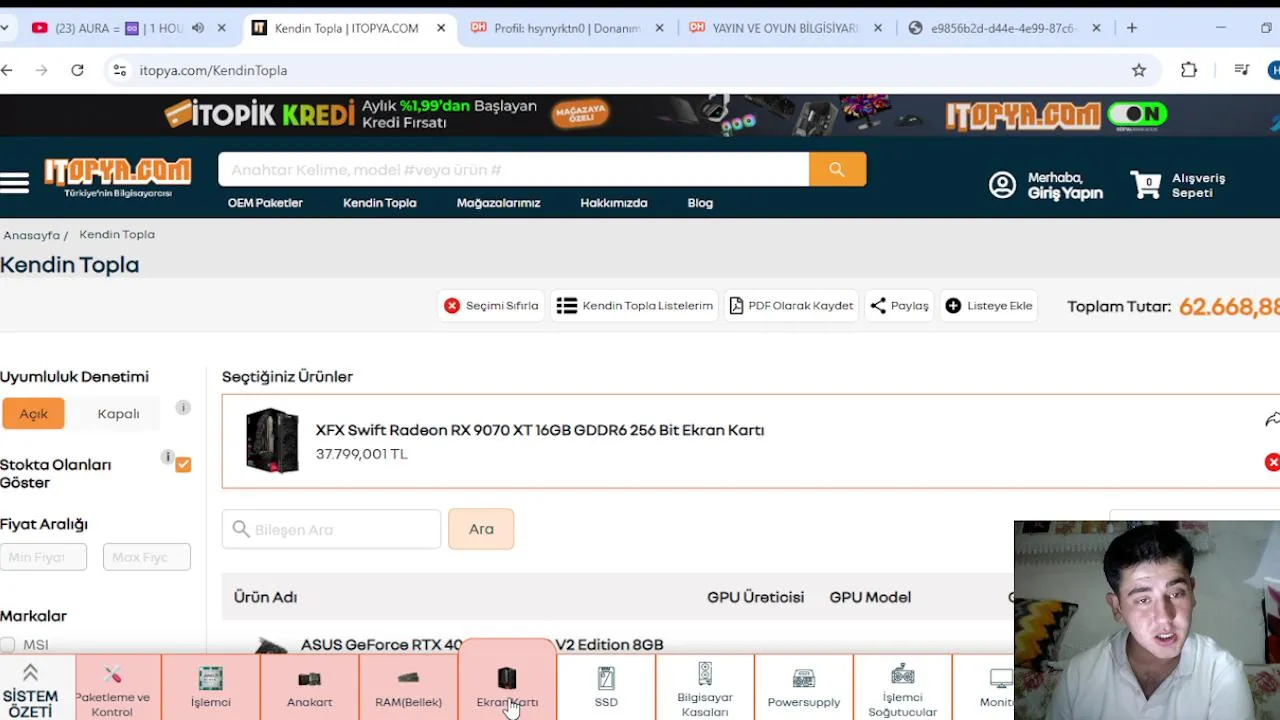Focus the Min Fiyat field

43,557
